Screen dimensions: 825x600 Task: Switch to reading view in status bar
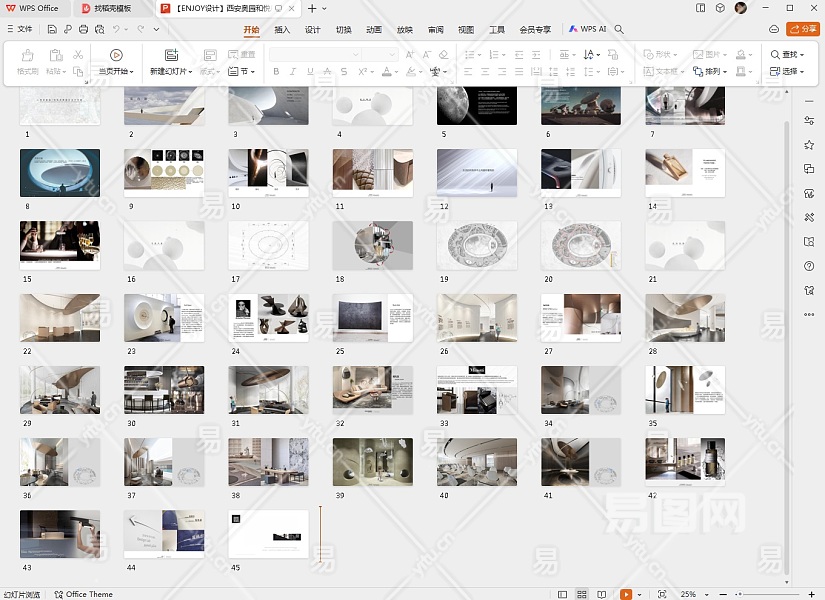coord(602,594)
